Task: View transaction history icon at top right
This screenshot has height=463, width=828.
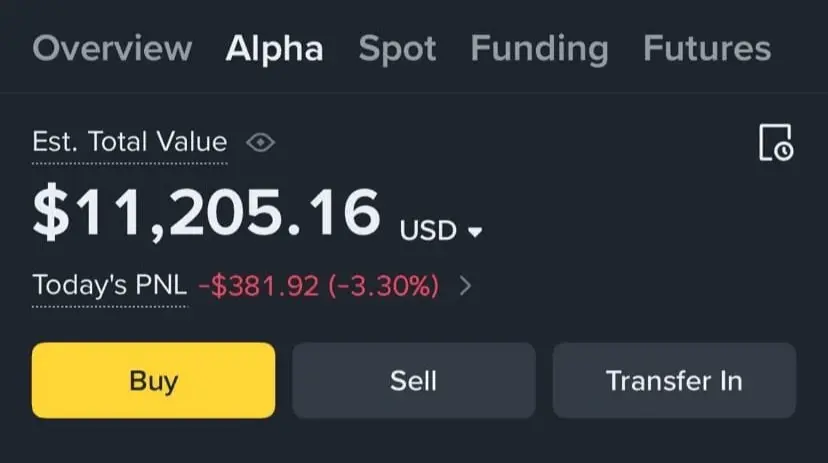Action: pyautogui.click(x=775, y=143)
